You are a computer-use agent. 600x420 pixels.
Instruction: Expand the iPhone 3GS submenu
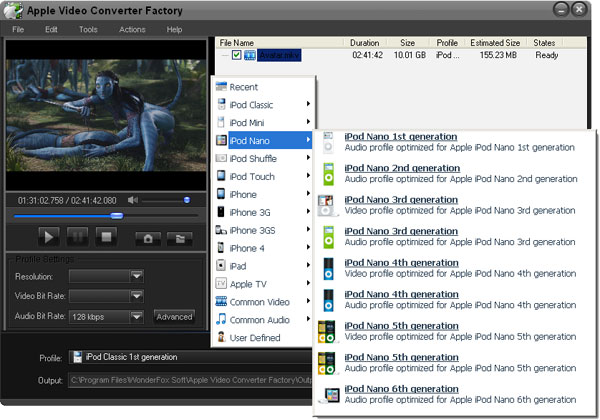[x=263, y=230]
